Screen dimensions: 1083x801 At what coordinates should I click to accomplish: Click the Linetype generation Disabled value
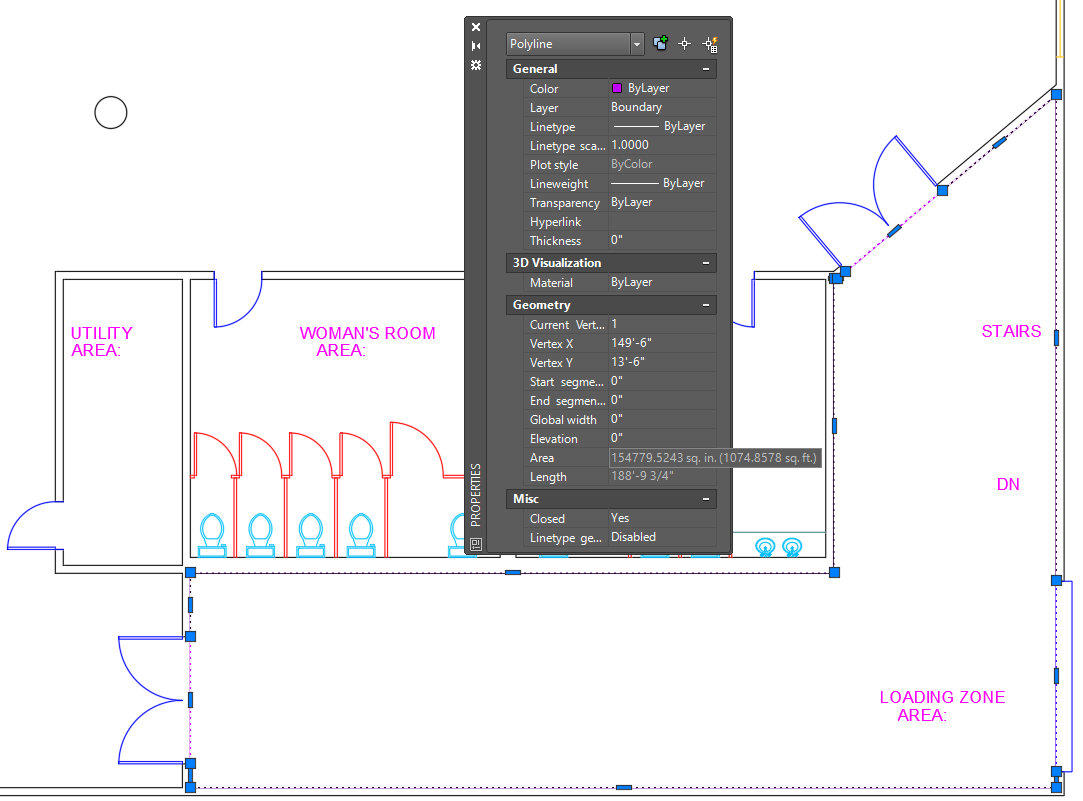pyautogui.click(x=660, y=537)
